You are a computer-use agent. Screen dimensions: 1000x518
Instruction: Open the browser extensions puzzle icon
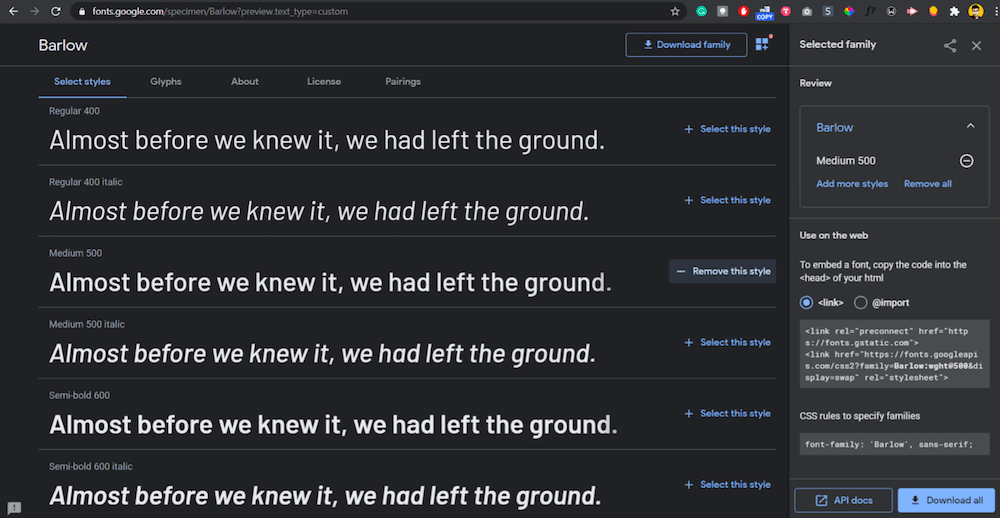click(954, 12)
